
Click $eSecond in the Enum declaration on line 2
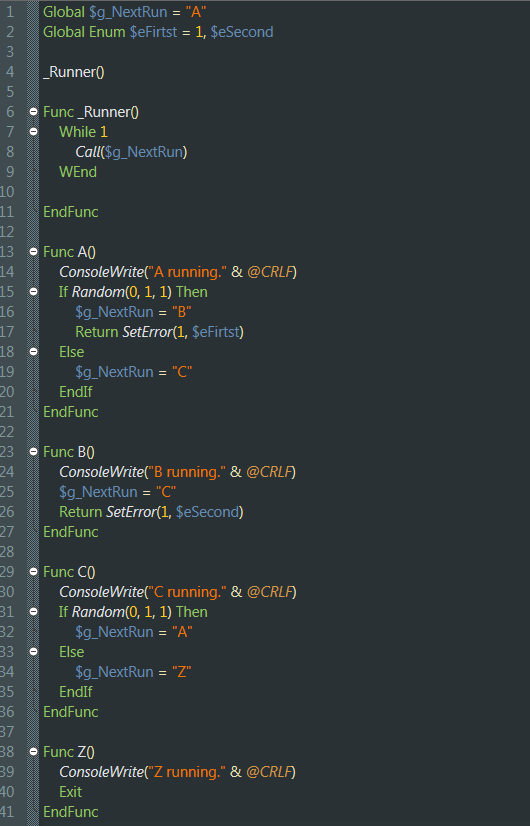click(x=242, y=32)
